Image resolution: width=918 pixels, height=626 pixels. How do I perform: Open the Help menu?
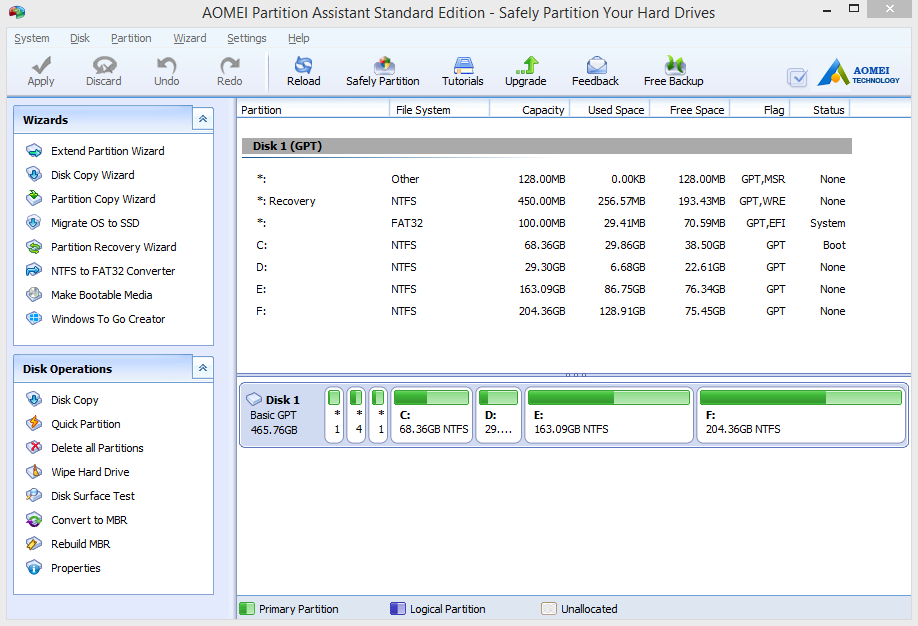pos(299,38)
